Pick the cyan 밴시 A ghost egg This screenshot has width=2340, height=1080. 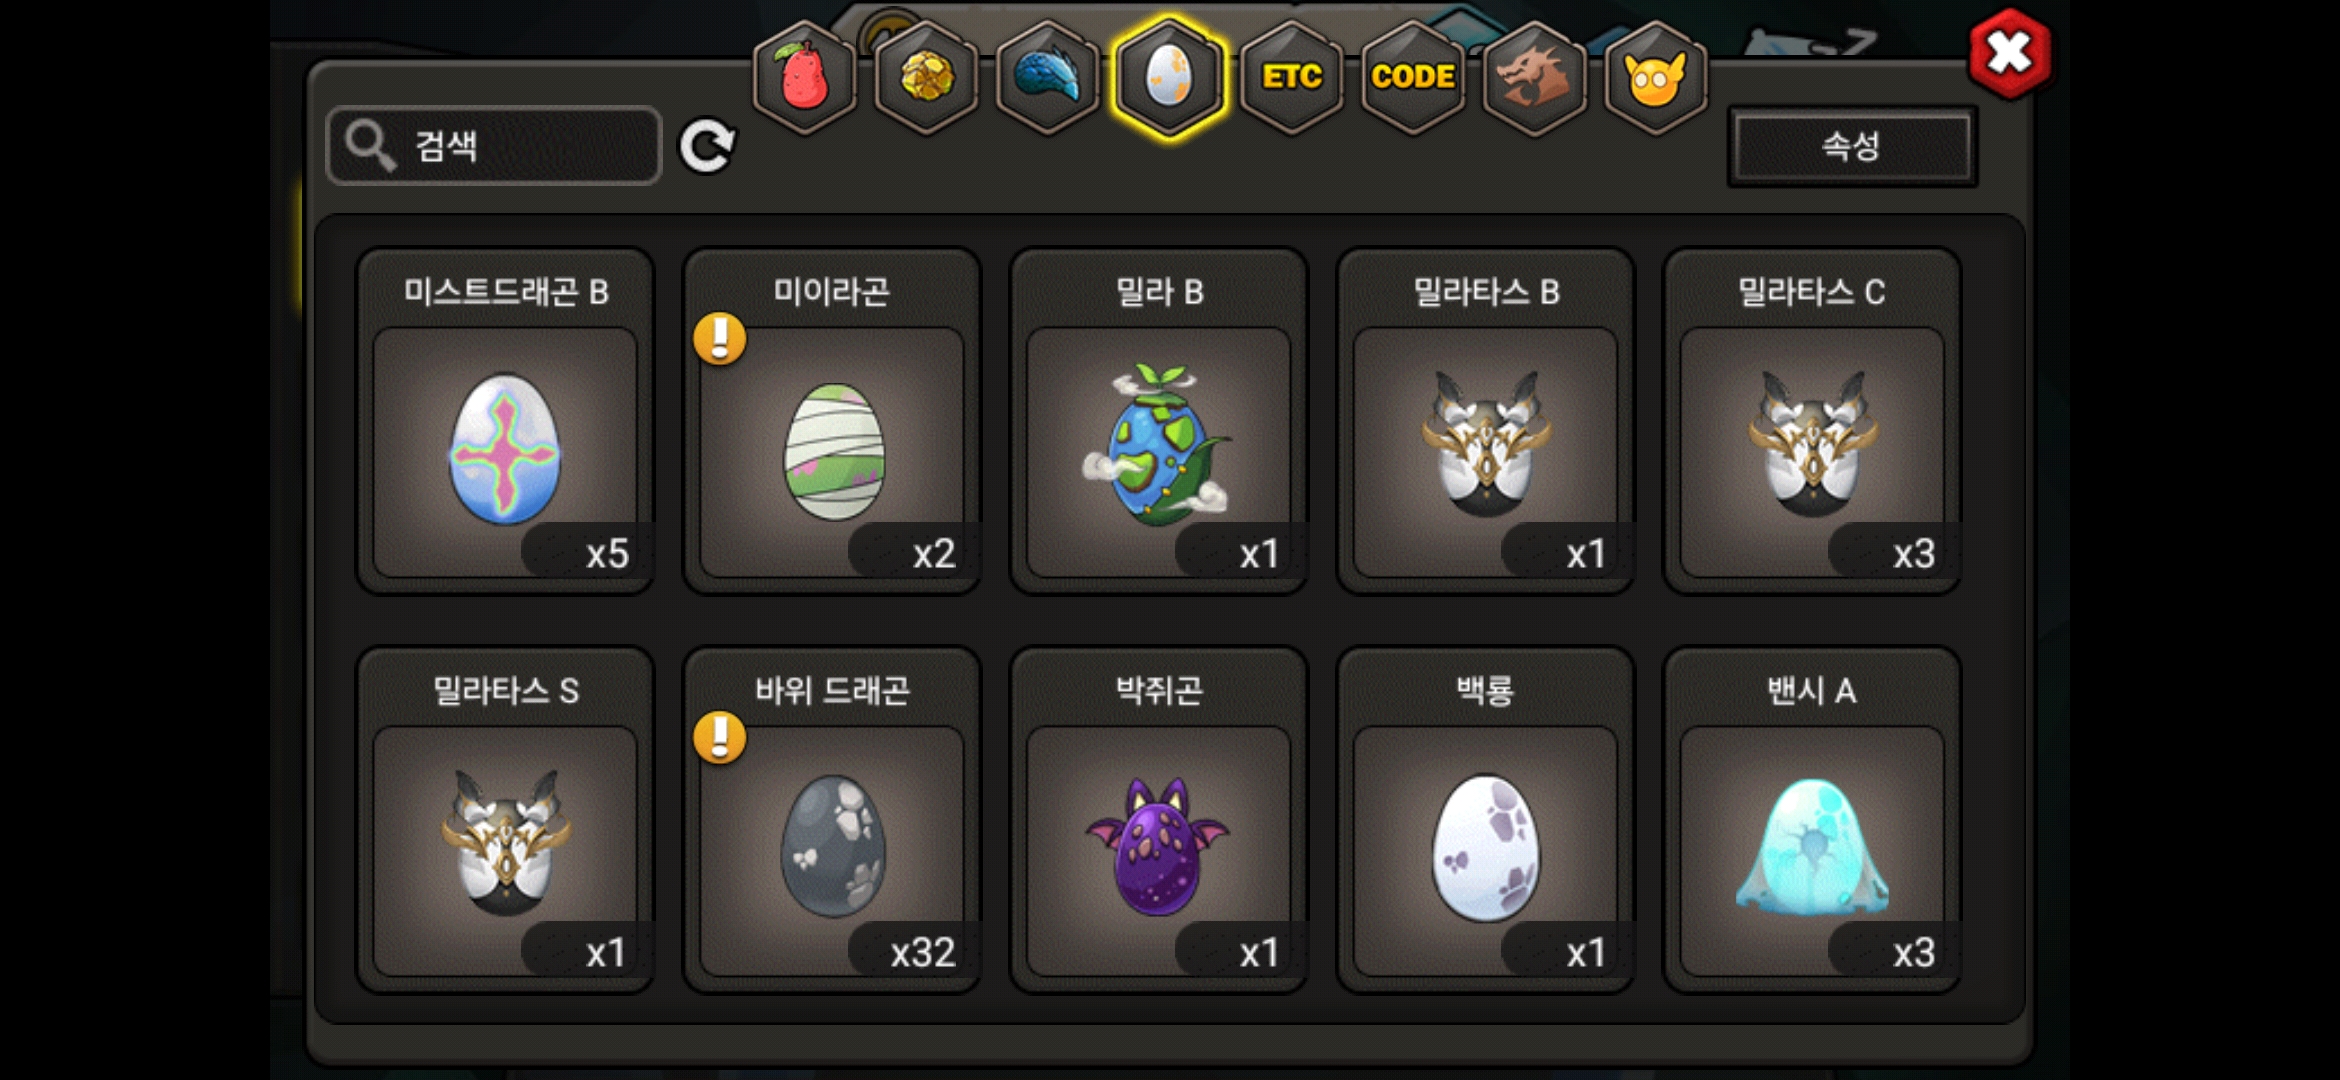[x=1812, y=820]
